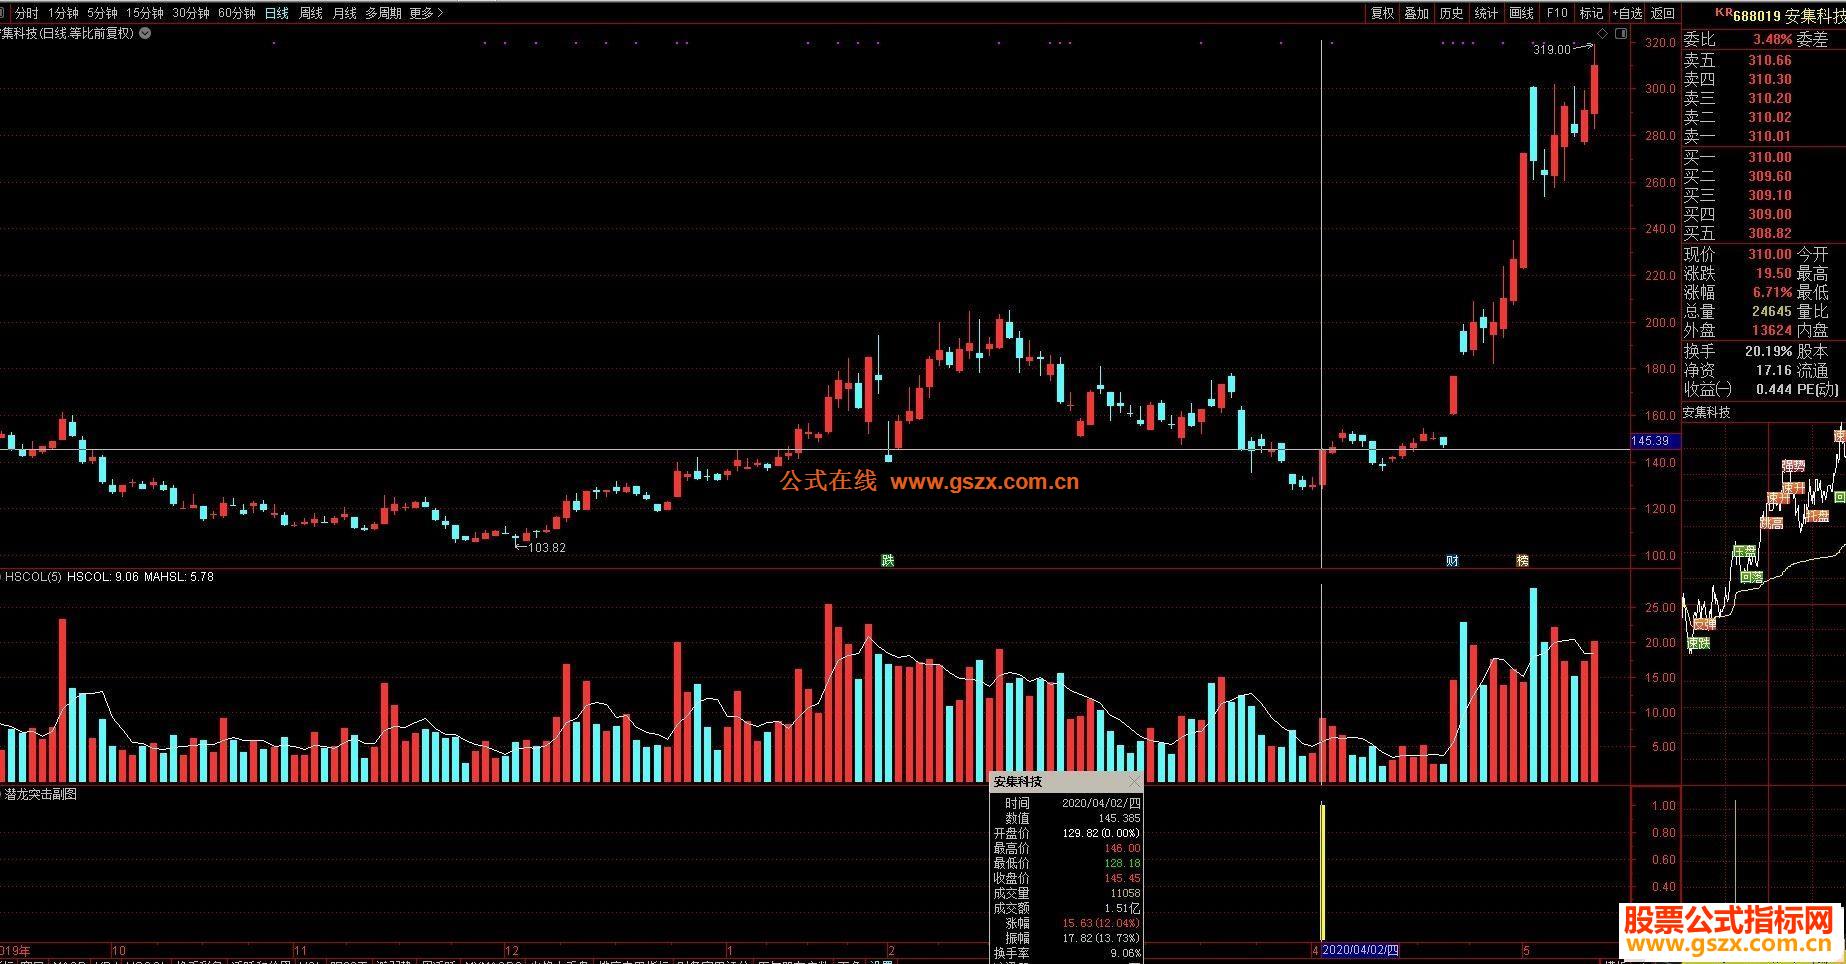
Task: Expand the 更多 periods menu
Action: [x=426, y=13]
